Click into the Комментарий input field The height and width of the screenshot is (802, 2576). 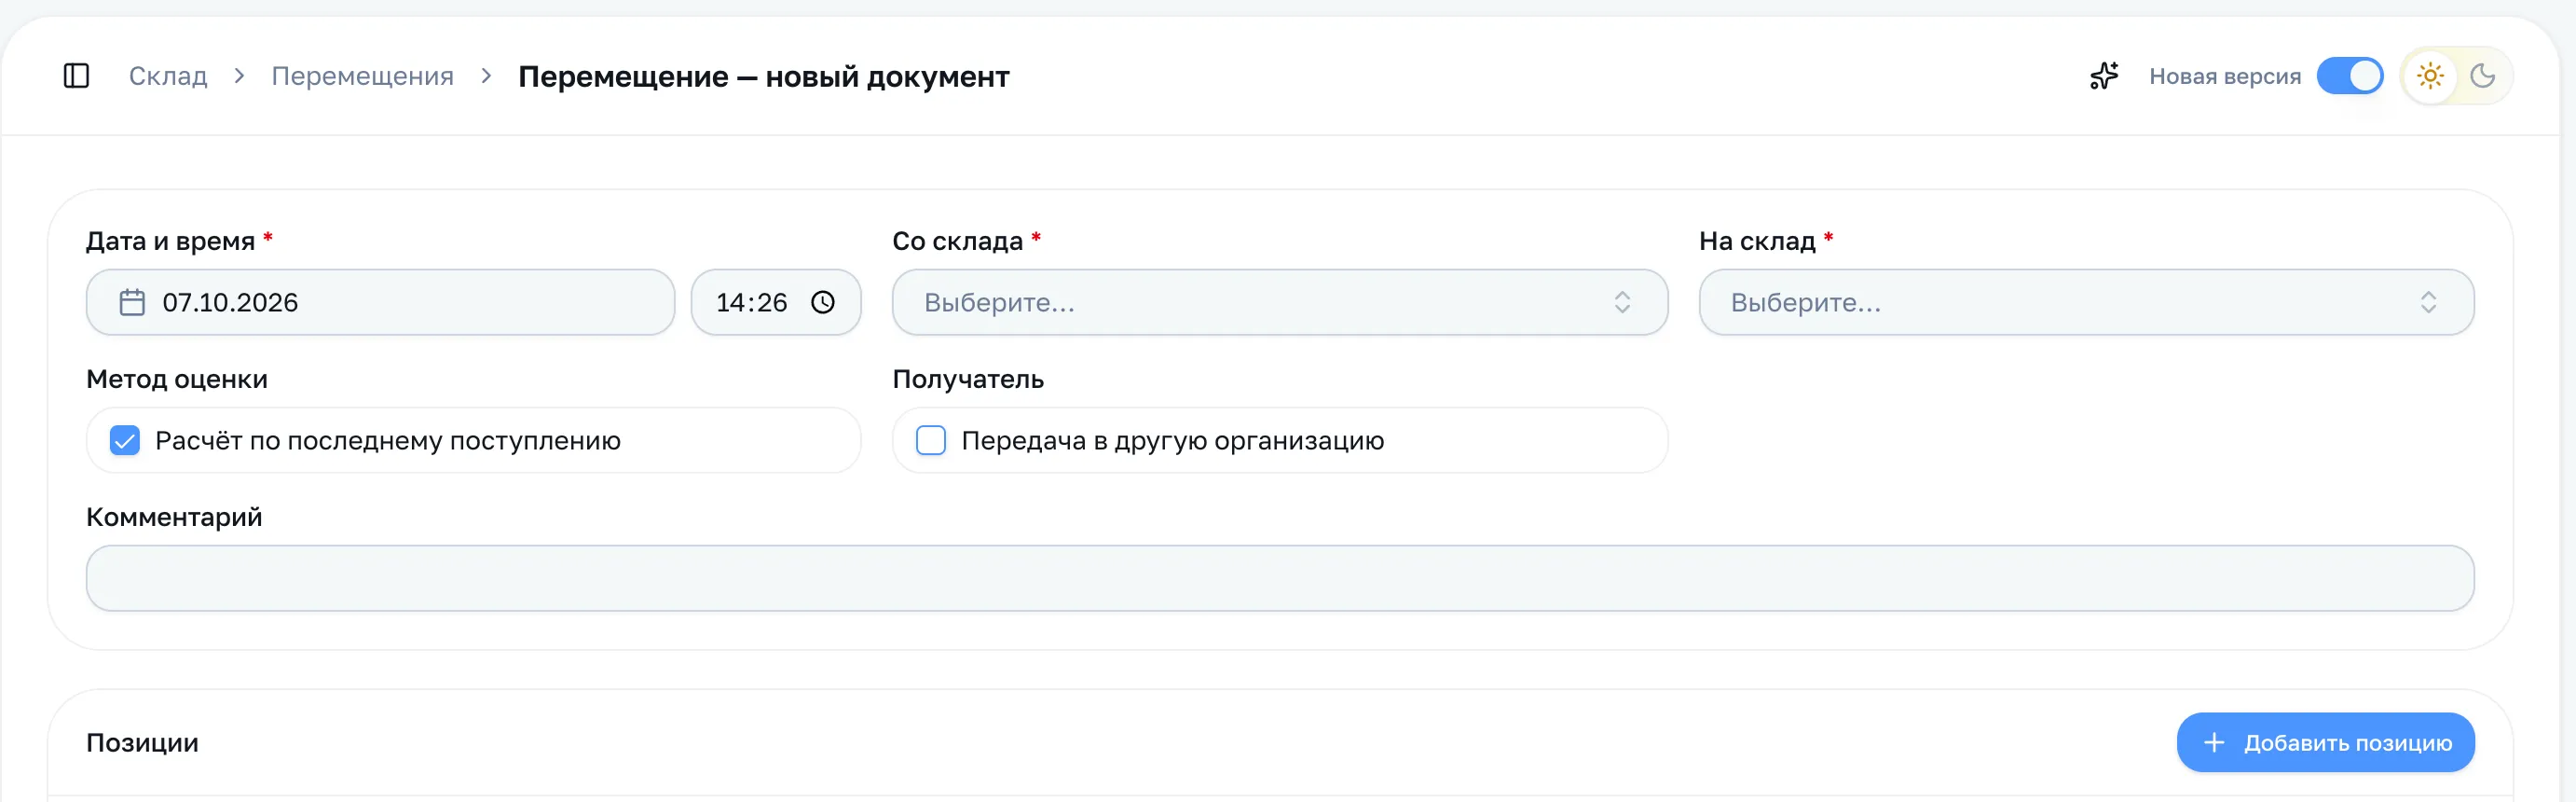pyautogui.click(x=1280, y=578)
